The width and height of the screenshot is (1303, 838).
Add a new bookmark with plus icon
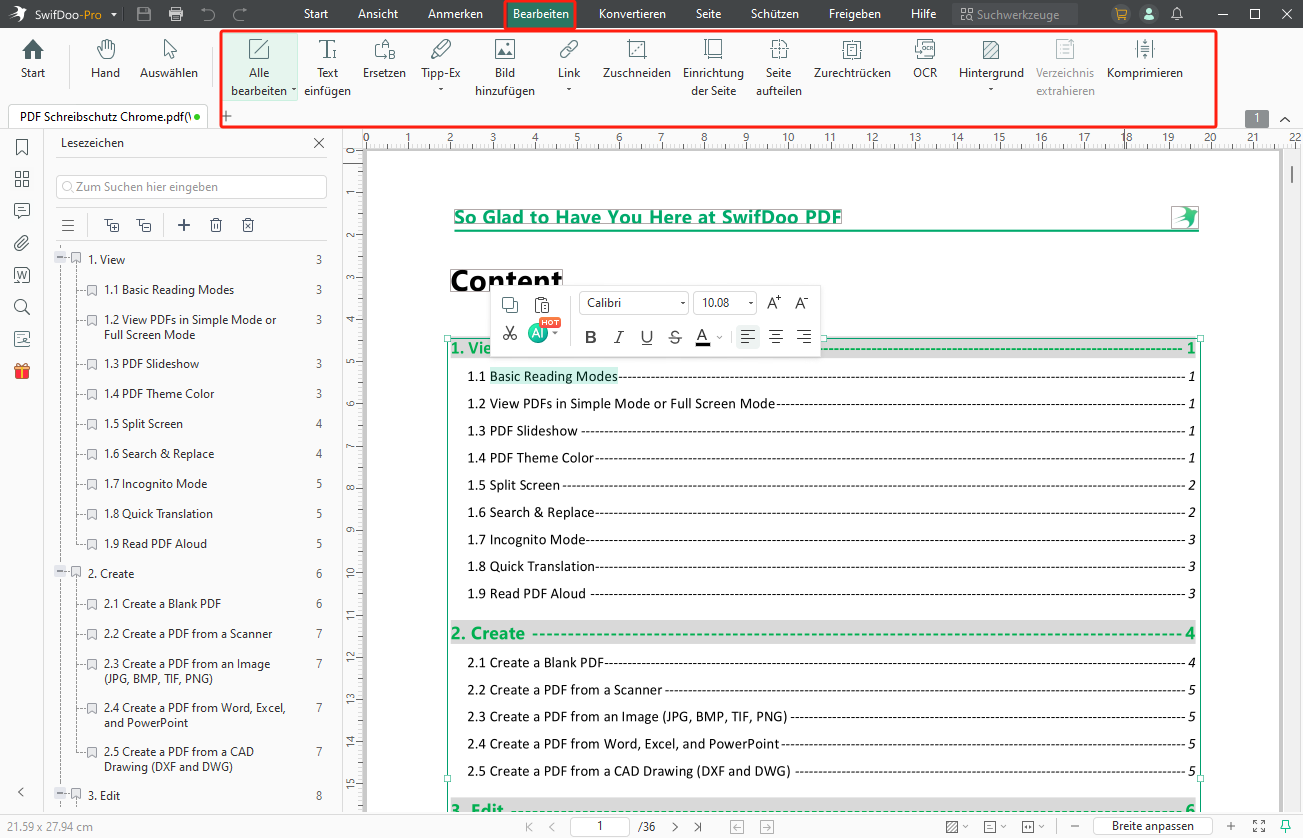[x=184, y=225]
